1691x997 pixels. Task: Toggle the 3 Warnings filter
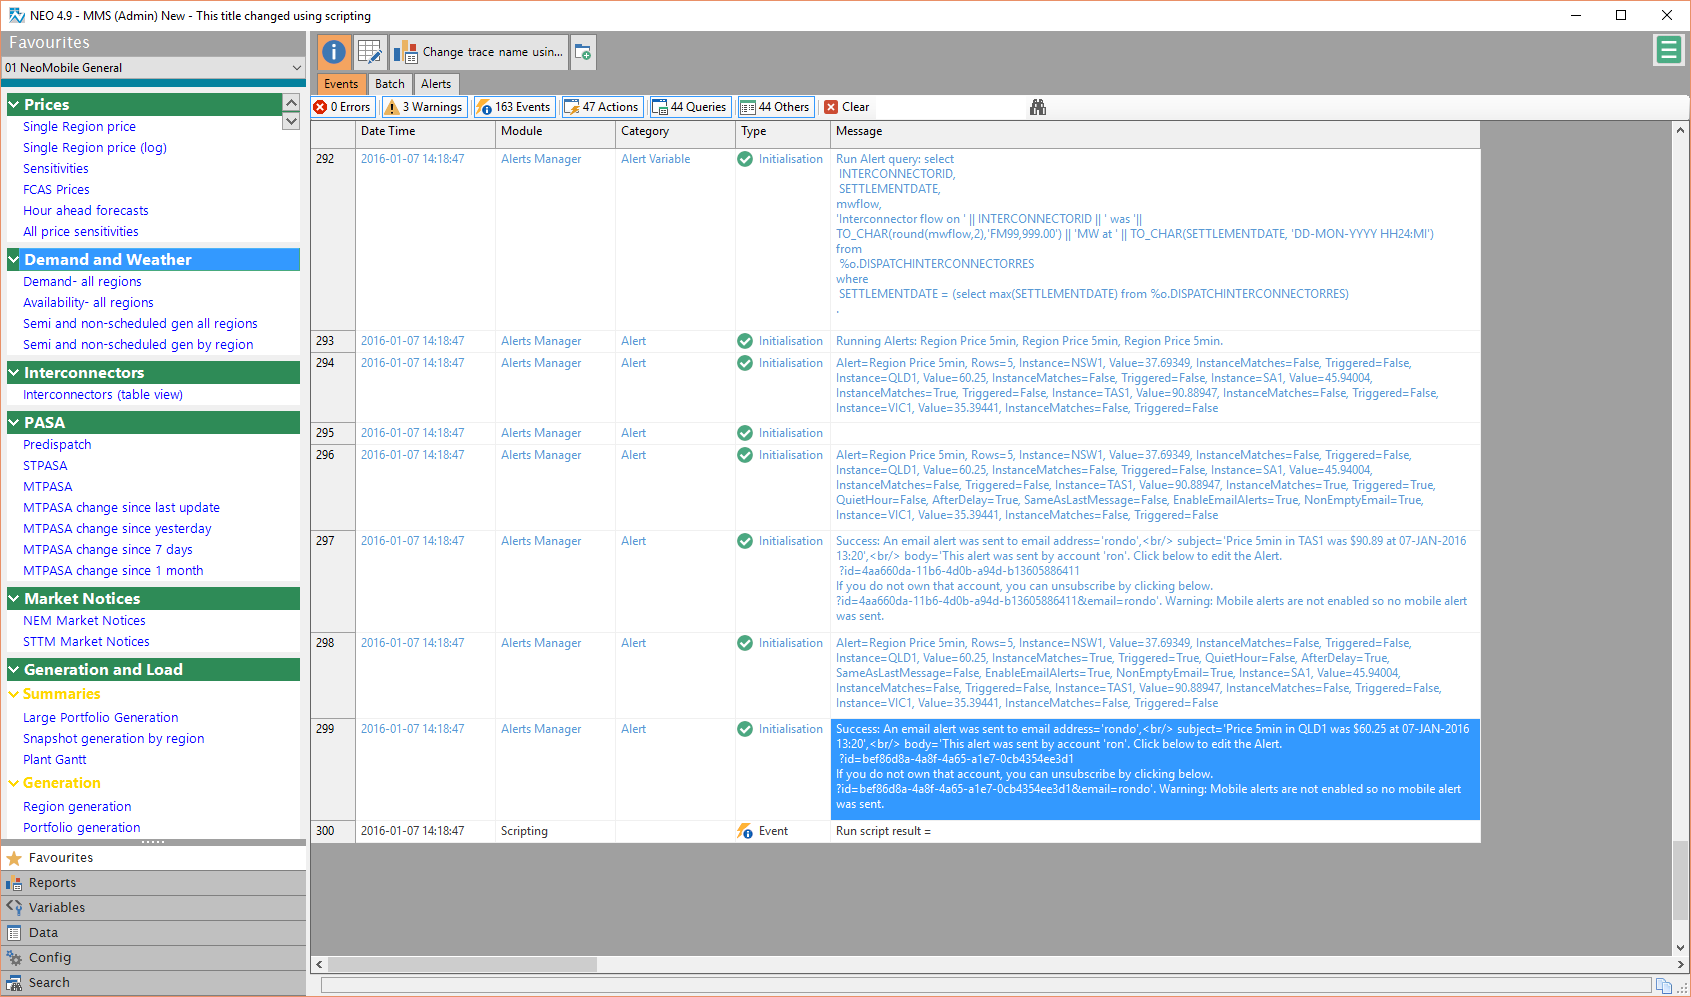pos(424,107)
